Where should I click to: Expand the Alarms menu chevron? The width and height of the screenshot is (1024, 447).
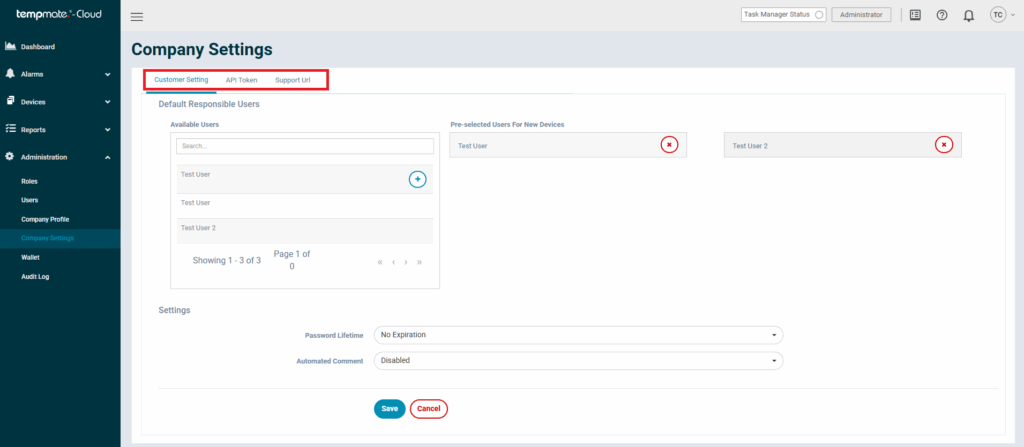pyautogui.click(x=108, y=74)
